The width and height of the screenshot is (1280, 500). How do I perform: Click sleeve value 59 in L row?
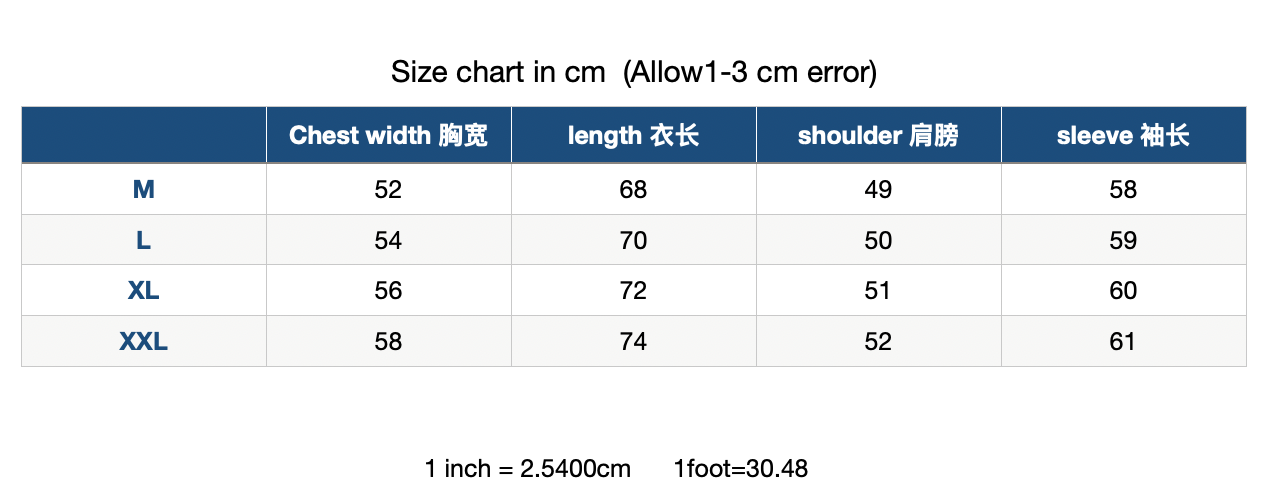pyautogui.click(x=1123, y=240)
